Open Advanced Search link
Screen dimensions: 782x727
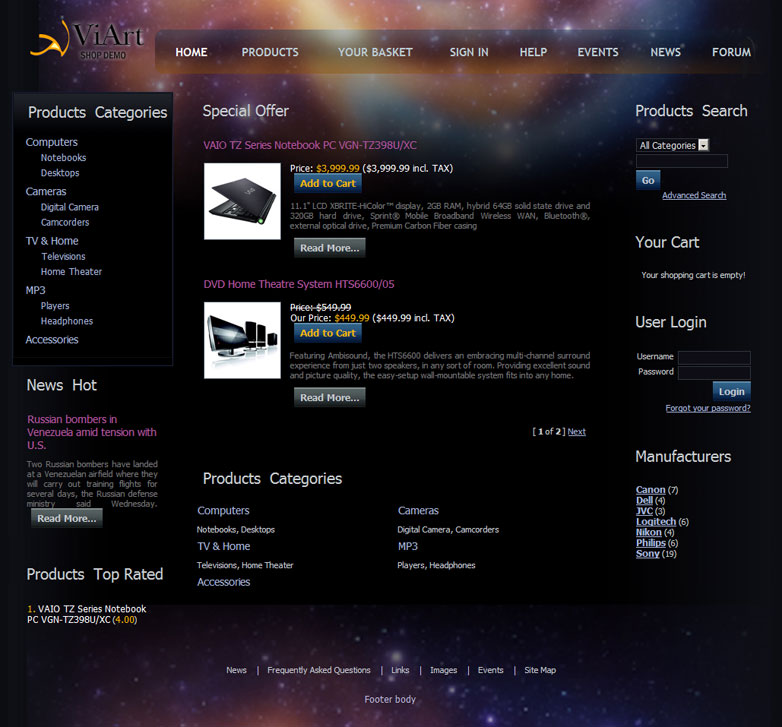pyautogui.click(x=694, y=195)
